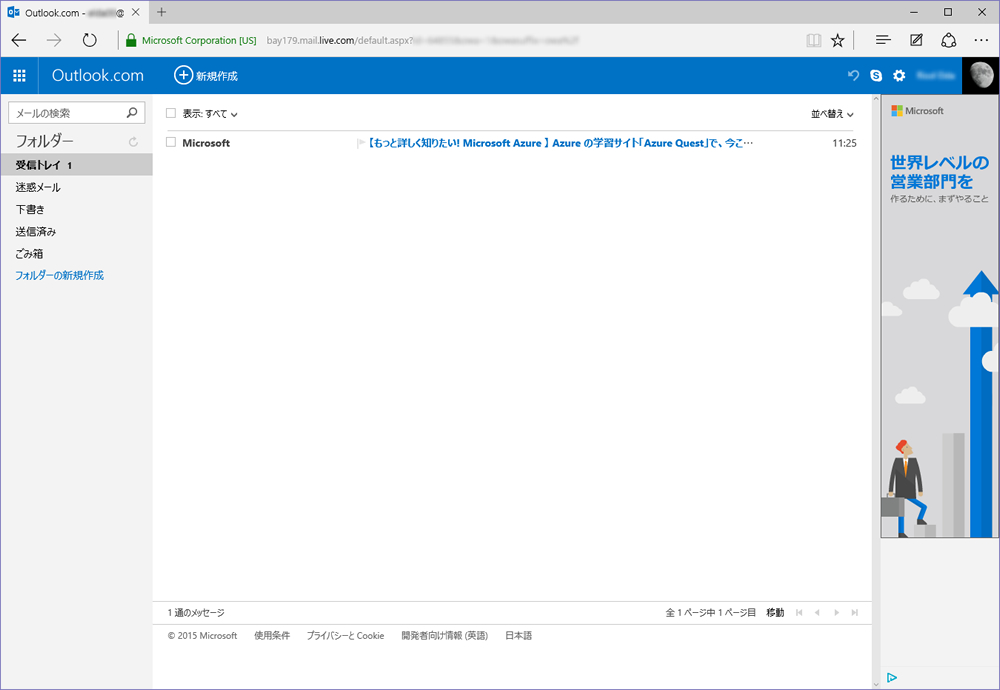
Task: Add page to favorites star icon
Action: 837,40
